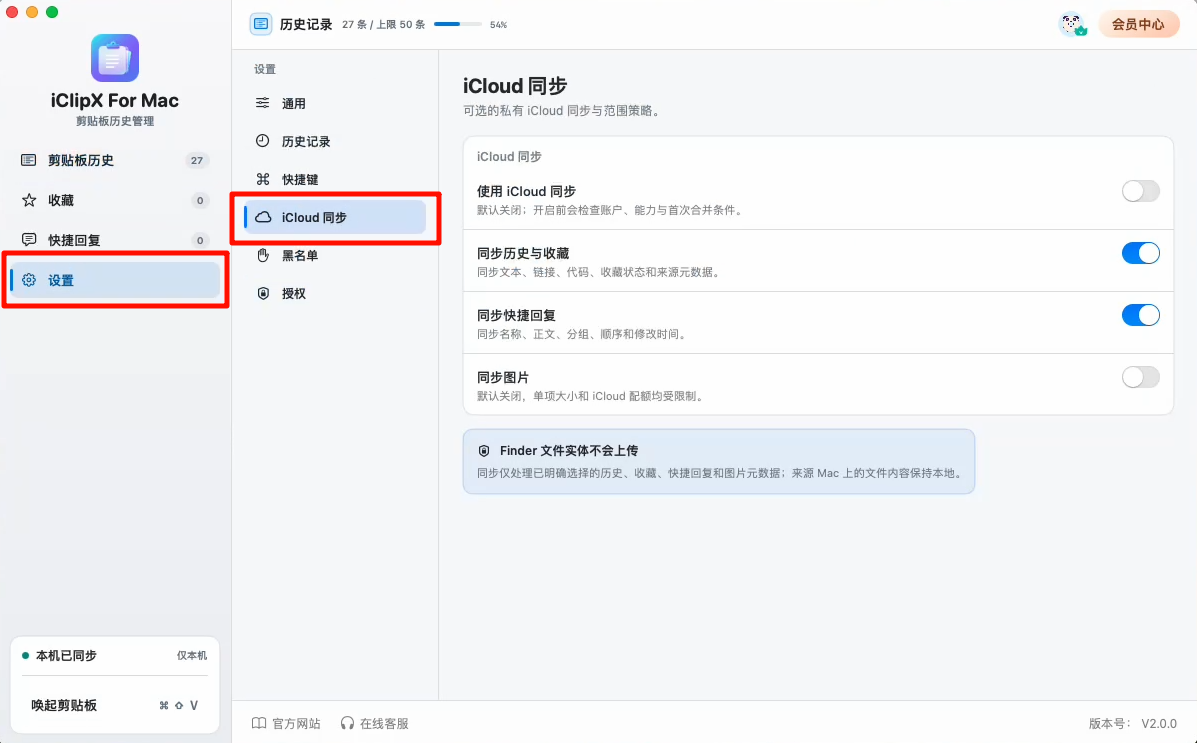The height and width of the screenshot is (743, 1197).
Task: Turn off 同步历史与收藏 switch
Action: click(x=1141, y=253)
